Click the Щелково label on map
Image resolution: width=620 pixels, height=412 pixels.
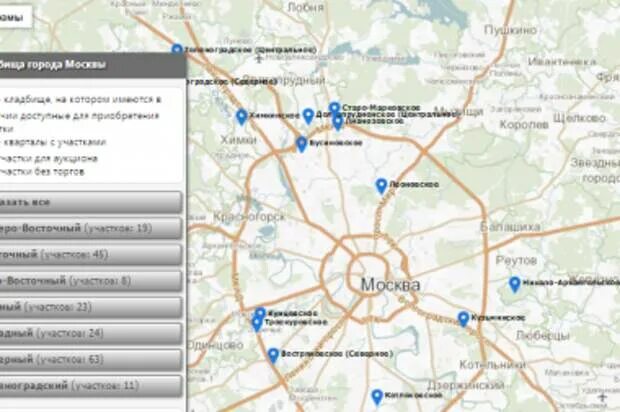(x=579, y=118)
